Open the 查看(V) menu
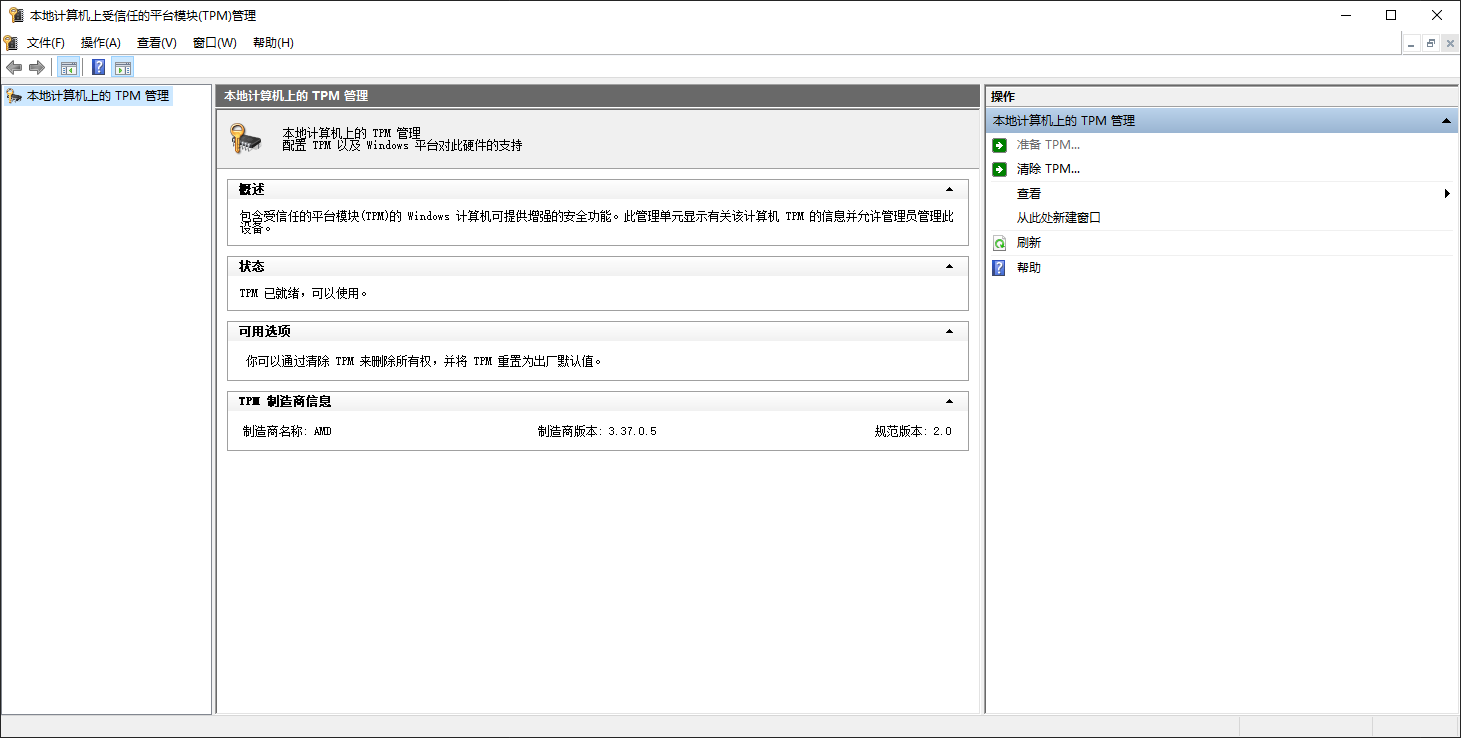1461x738 pixels. coord(157,42)
